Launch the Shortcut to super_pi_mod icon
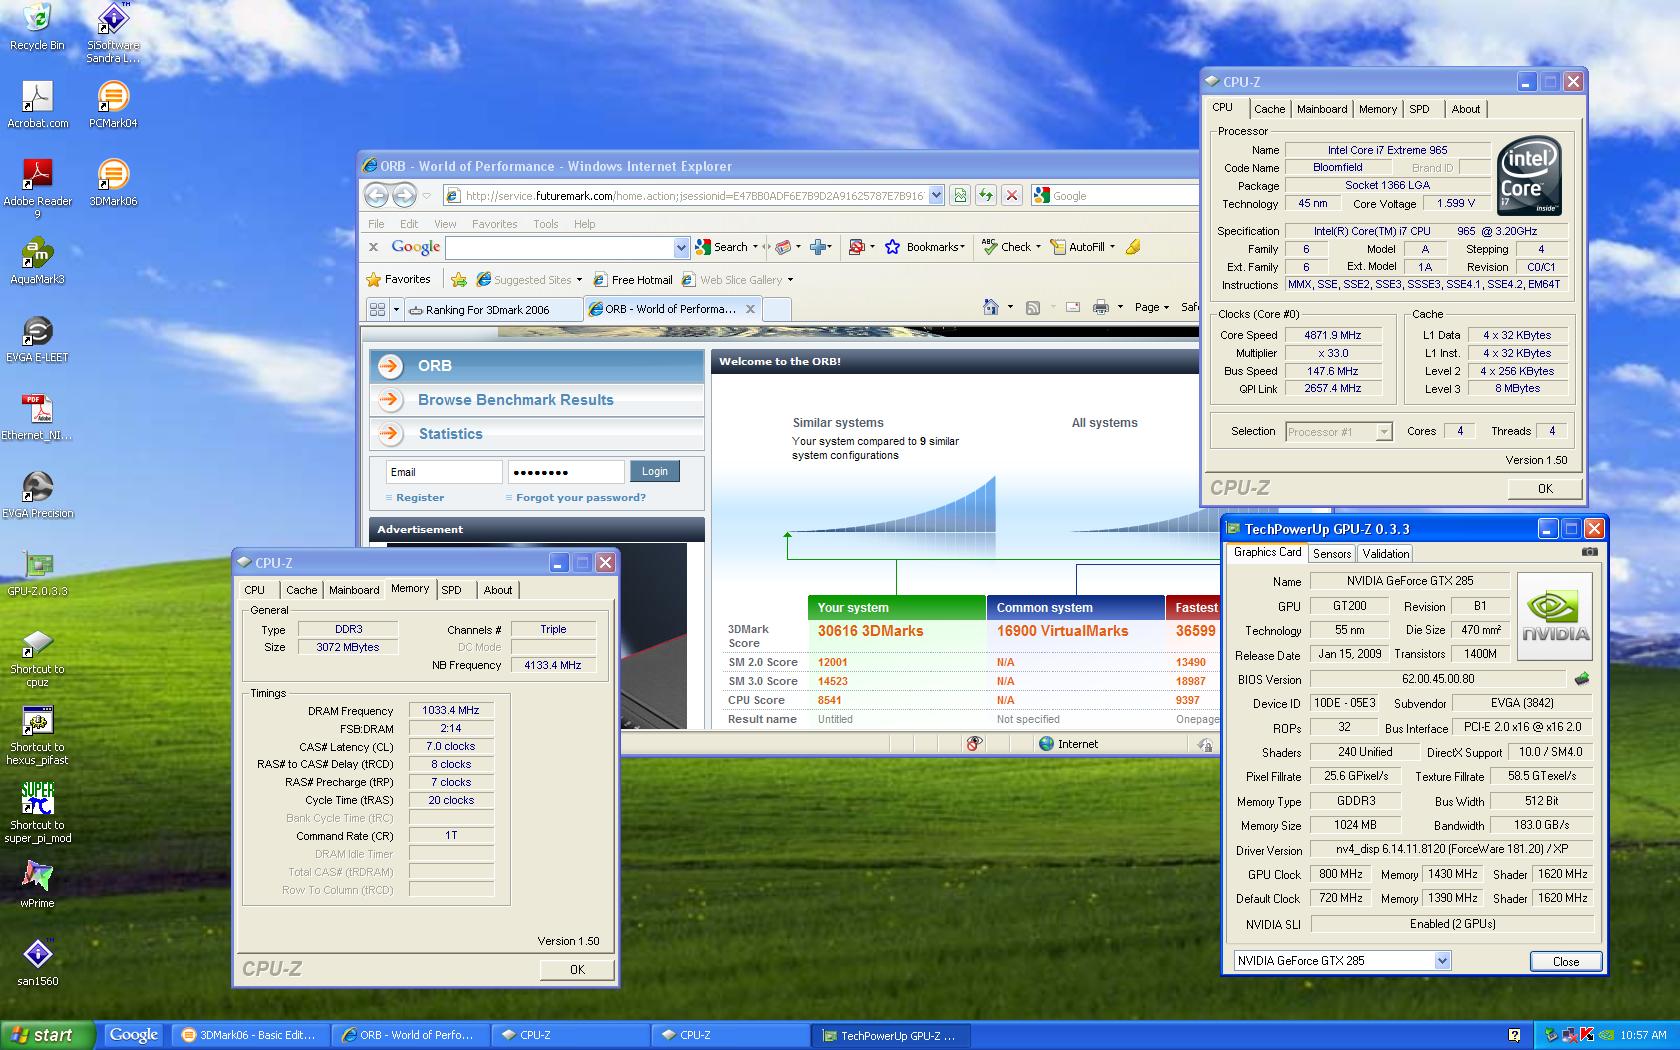Viewport: 1680px width, 1050px height. [x=37, y=813]
